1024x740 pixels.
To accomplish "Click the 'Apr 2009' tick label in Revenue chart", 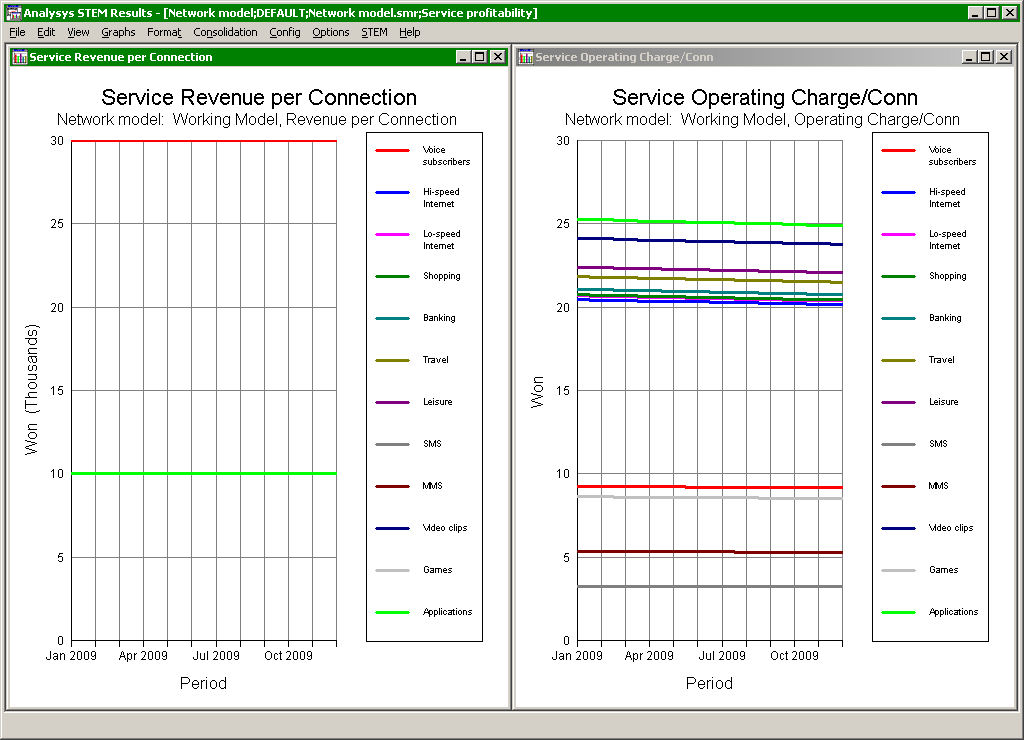I will (x=143, y=656).
